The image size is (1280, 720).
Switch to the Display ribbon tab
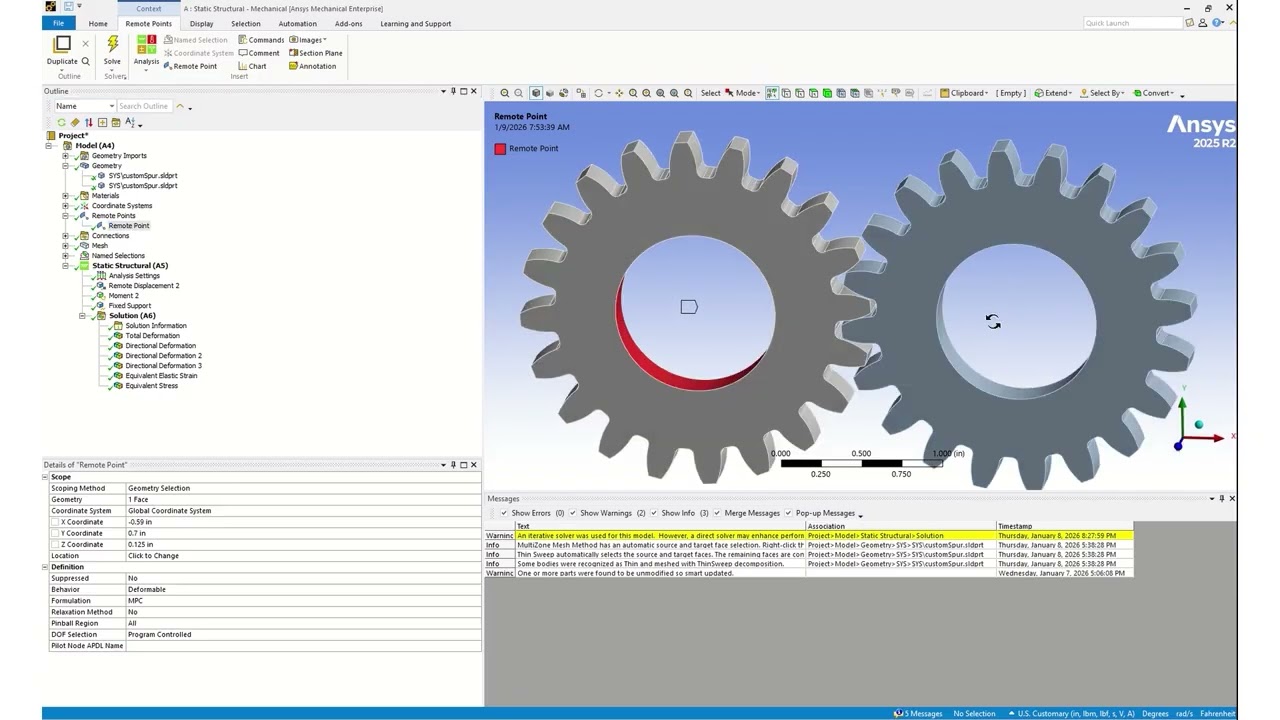(x=201, y=23)
